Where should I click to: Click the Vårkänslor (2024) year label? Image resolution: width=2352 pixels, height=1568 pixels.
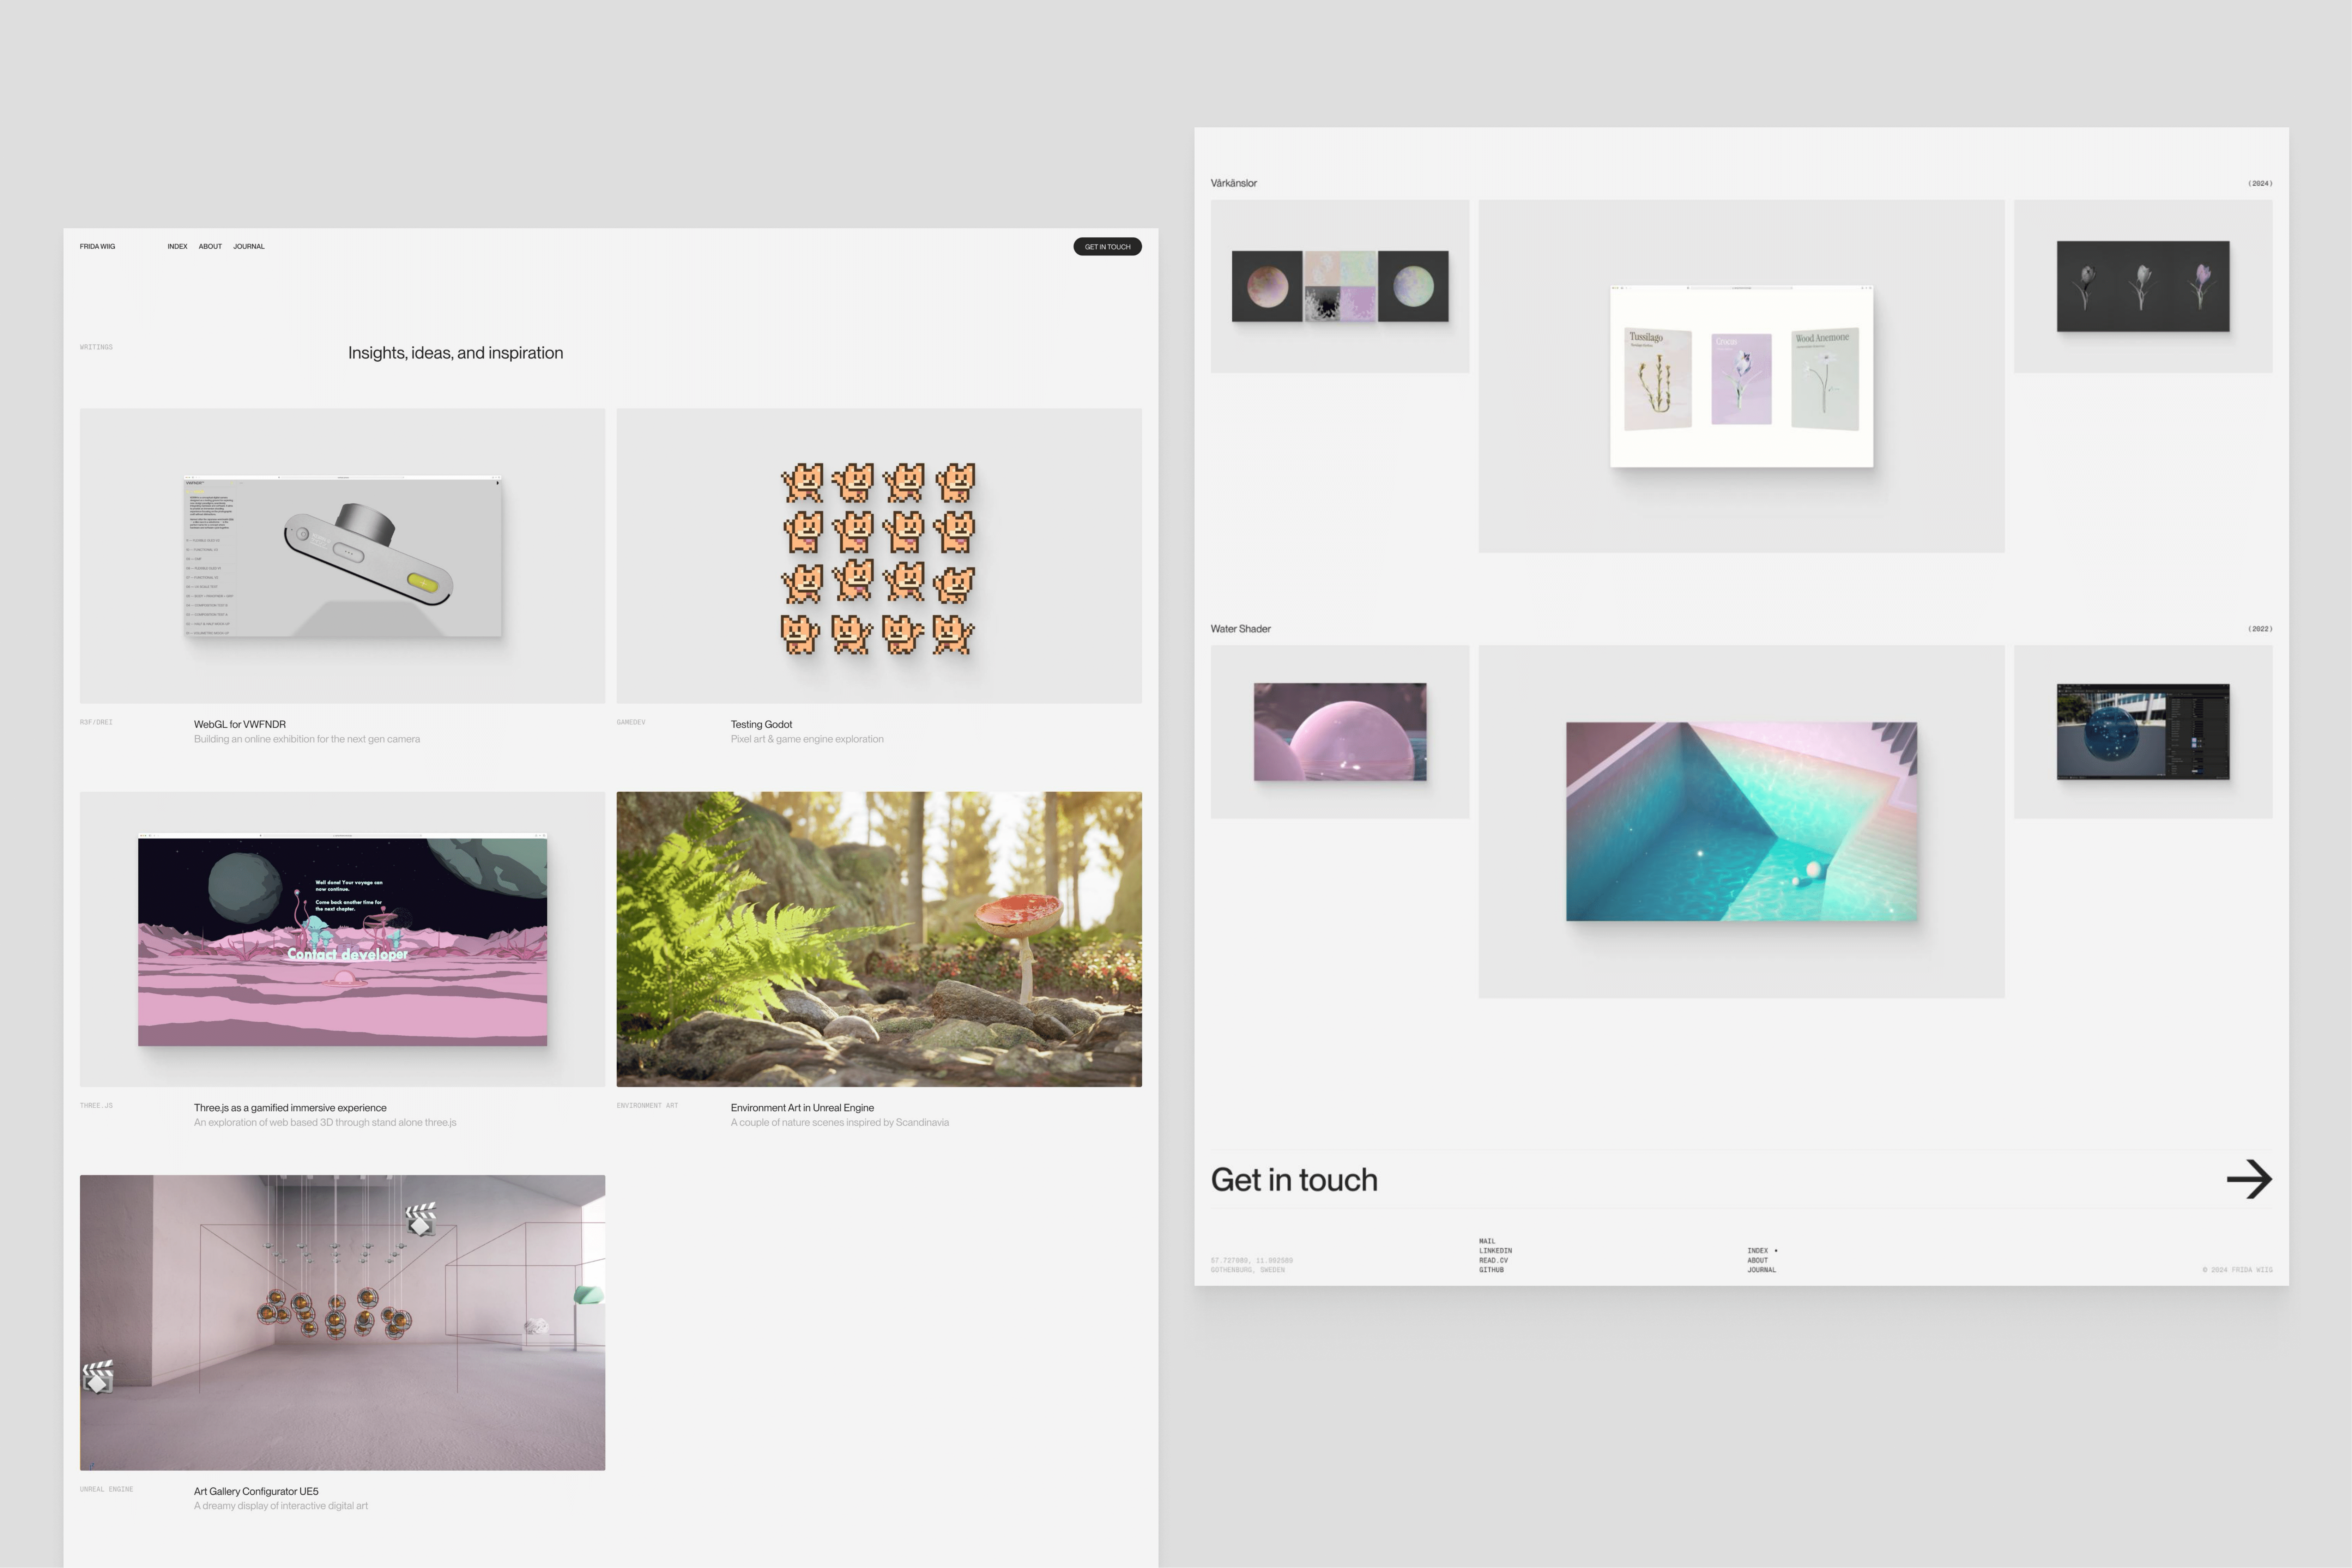pyautogui.click(x=2260, y=183)
